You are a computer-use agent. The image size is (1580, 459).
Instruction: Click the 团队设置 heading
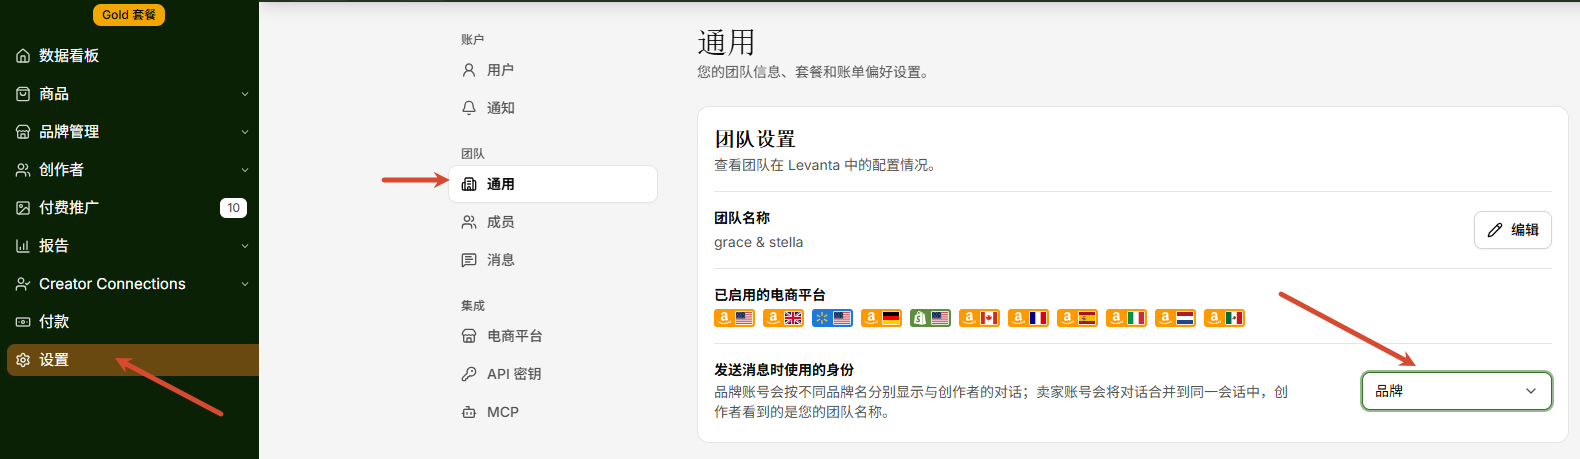tap(755, 139)
